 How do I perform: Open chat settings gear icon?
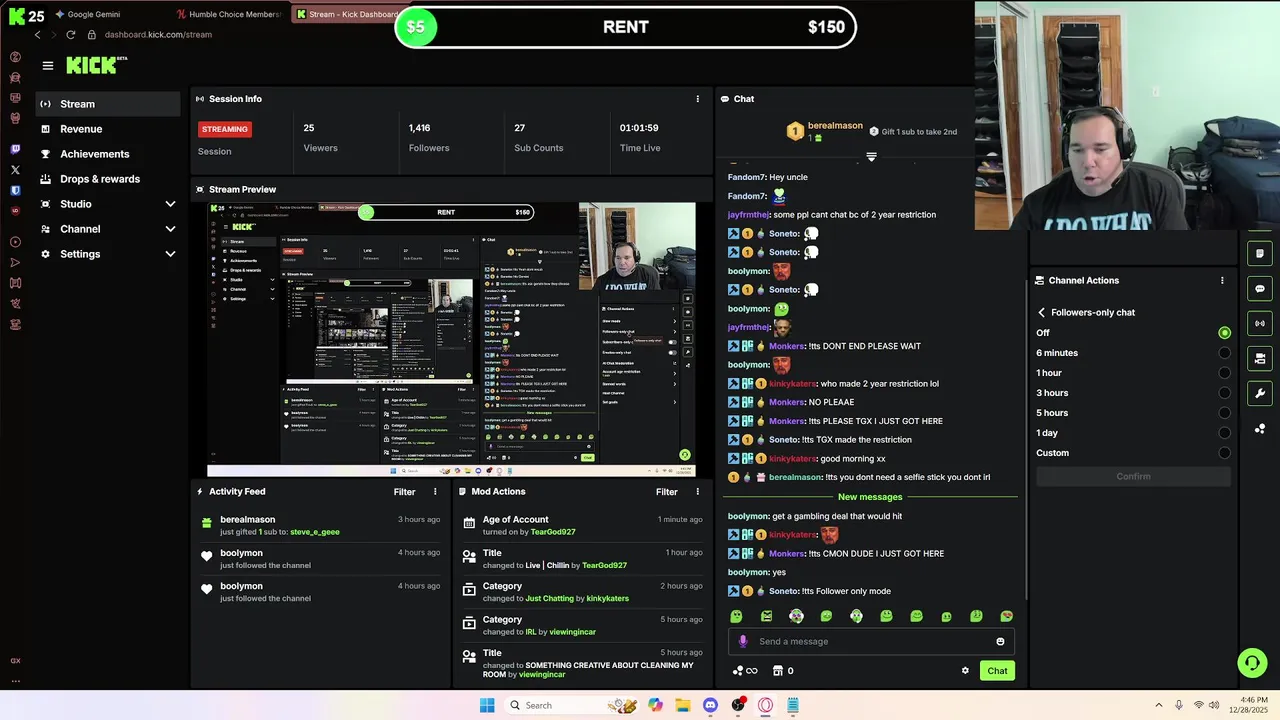(x=965, y=671)
